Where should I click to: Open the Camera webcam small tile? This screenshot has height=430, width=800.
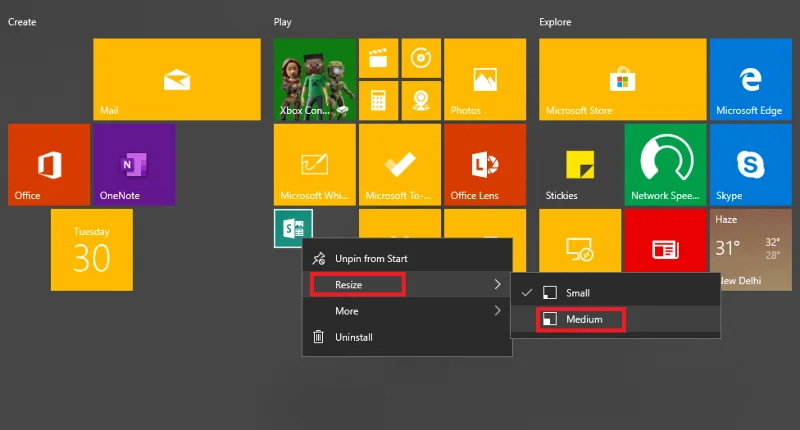point(421,101)
